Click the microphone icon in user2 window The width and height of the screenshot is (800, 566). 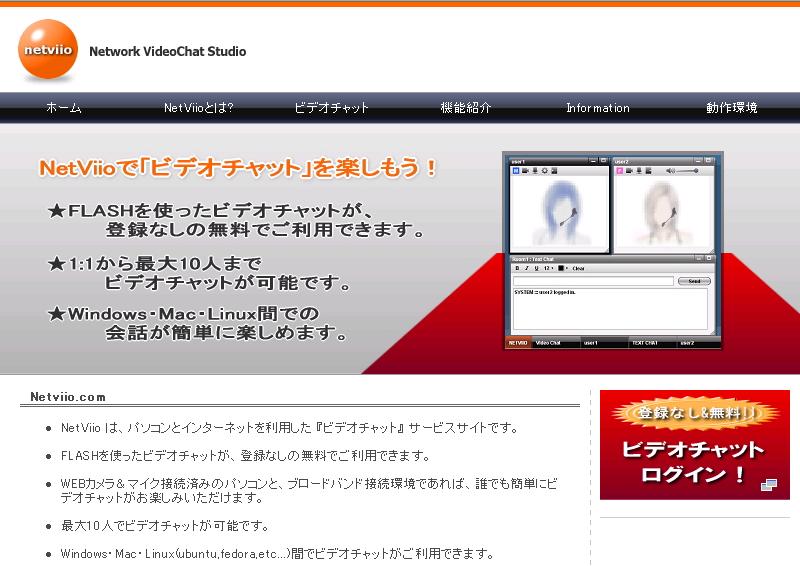click(639, 171)
